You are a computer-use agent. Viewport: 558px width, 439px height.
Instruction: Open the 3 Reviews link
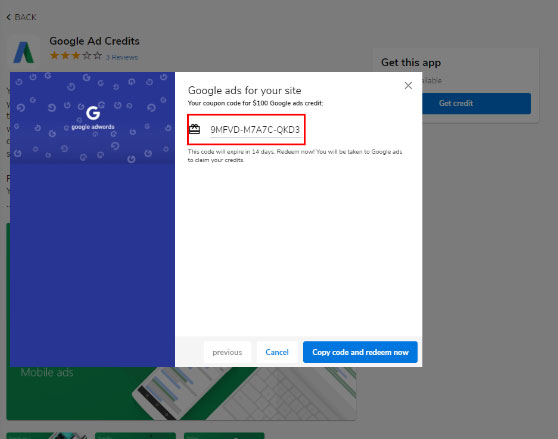click(122, 57)
